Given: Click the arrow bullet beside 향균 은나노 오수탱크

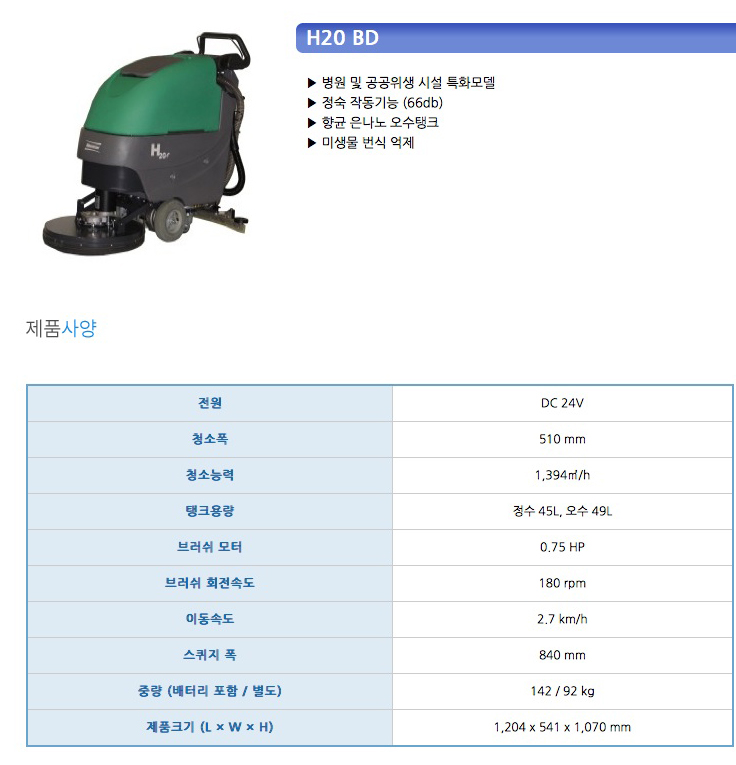Looking at the screenshot, I should [x=312, y=123].
